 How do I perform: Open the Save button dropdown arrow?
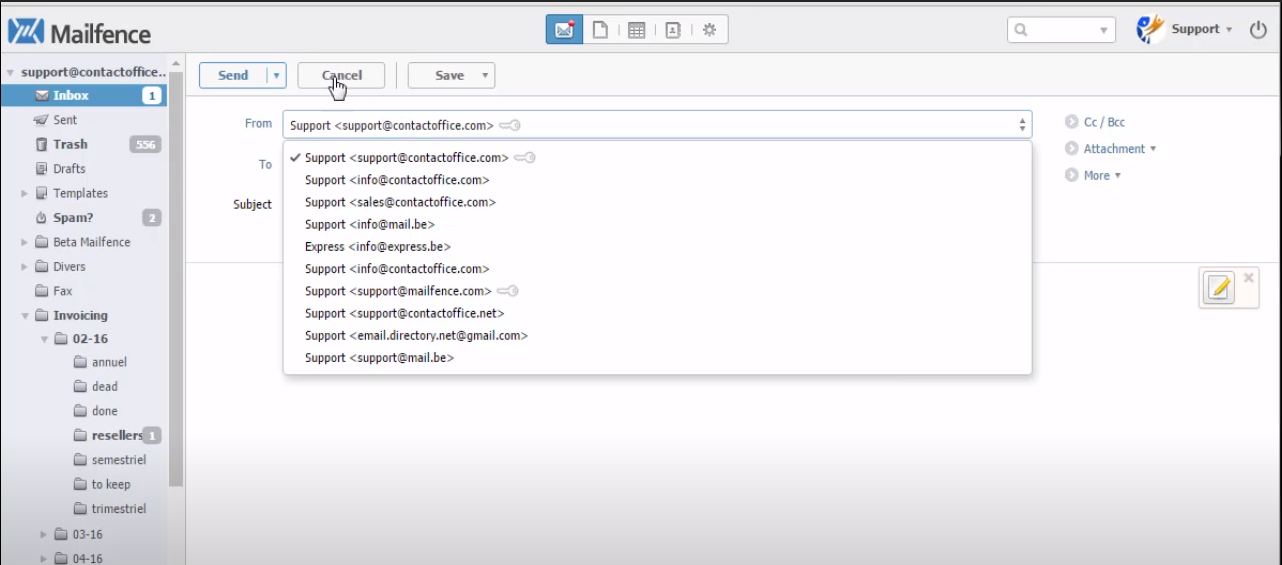485,76
